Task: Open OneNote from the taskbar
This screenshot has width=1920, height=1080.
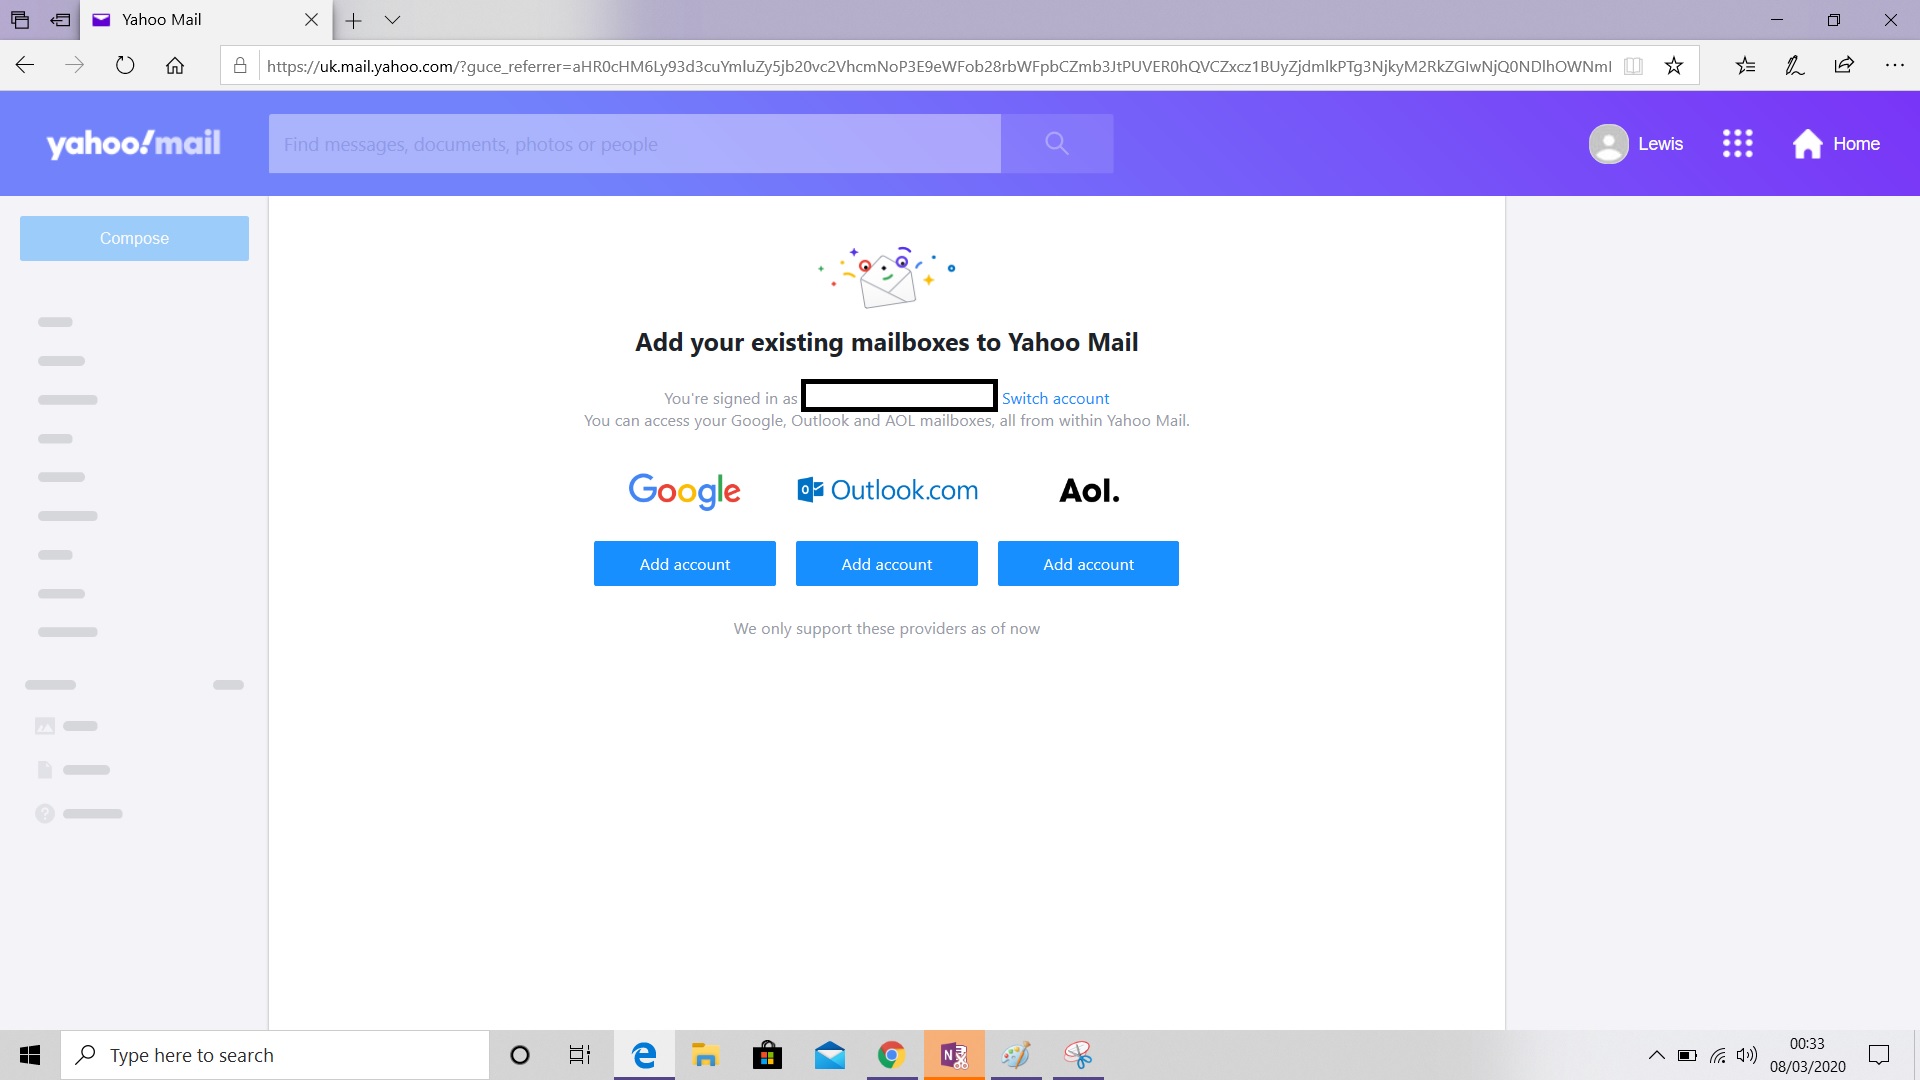Action: 953,1055
